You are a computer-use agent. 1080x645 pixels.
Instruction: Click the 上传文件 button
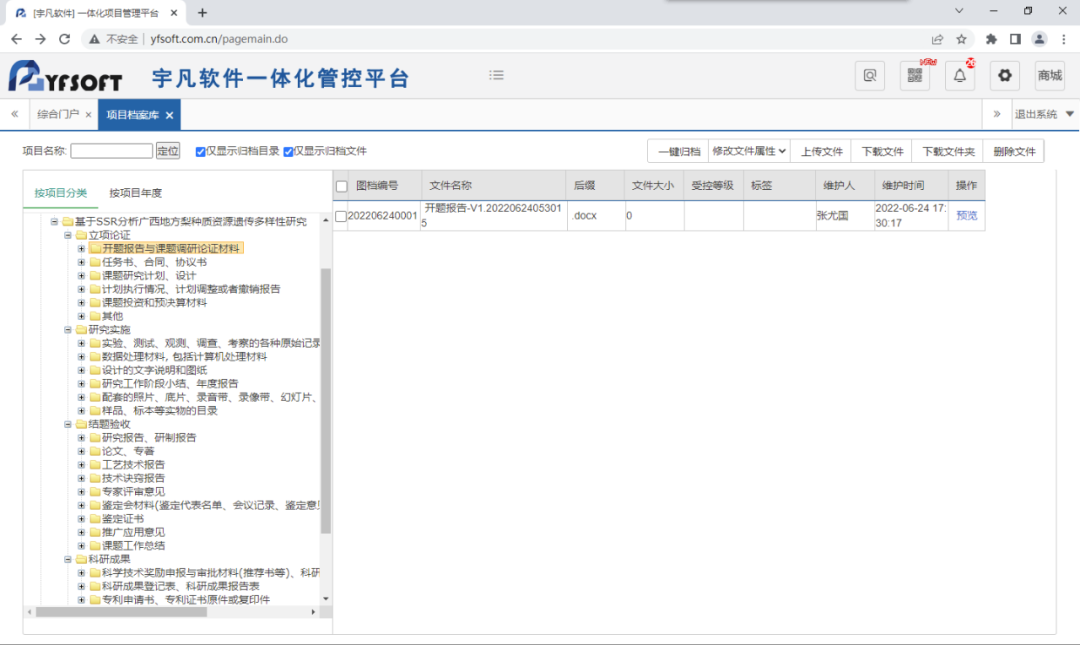(x=821, y=152)
